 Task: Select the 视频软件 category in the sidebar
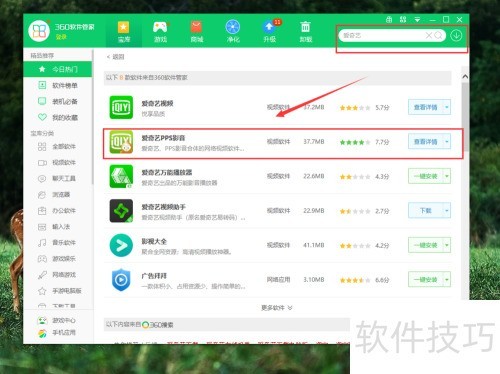(58, 163)
